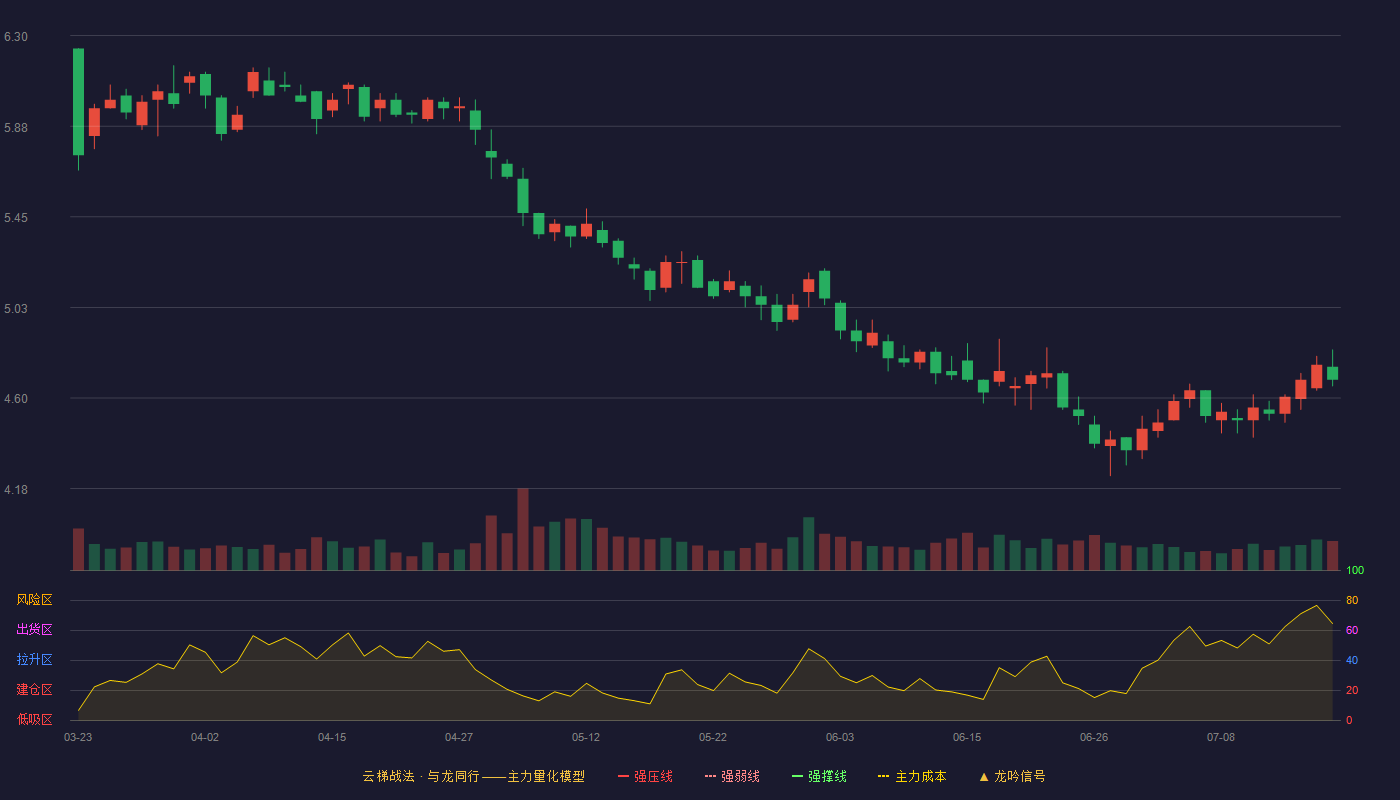Viewport: 1400px width, 800px height.
Task: Click the blue 40 indicator axis label
Action: coord(1352,660)
